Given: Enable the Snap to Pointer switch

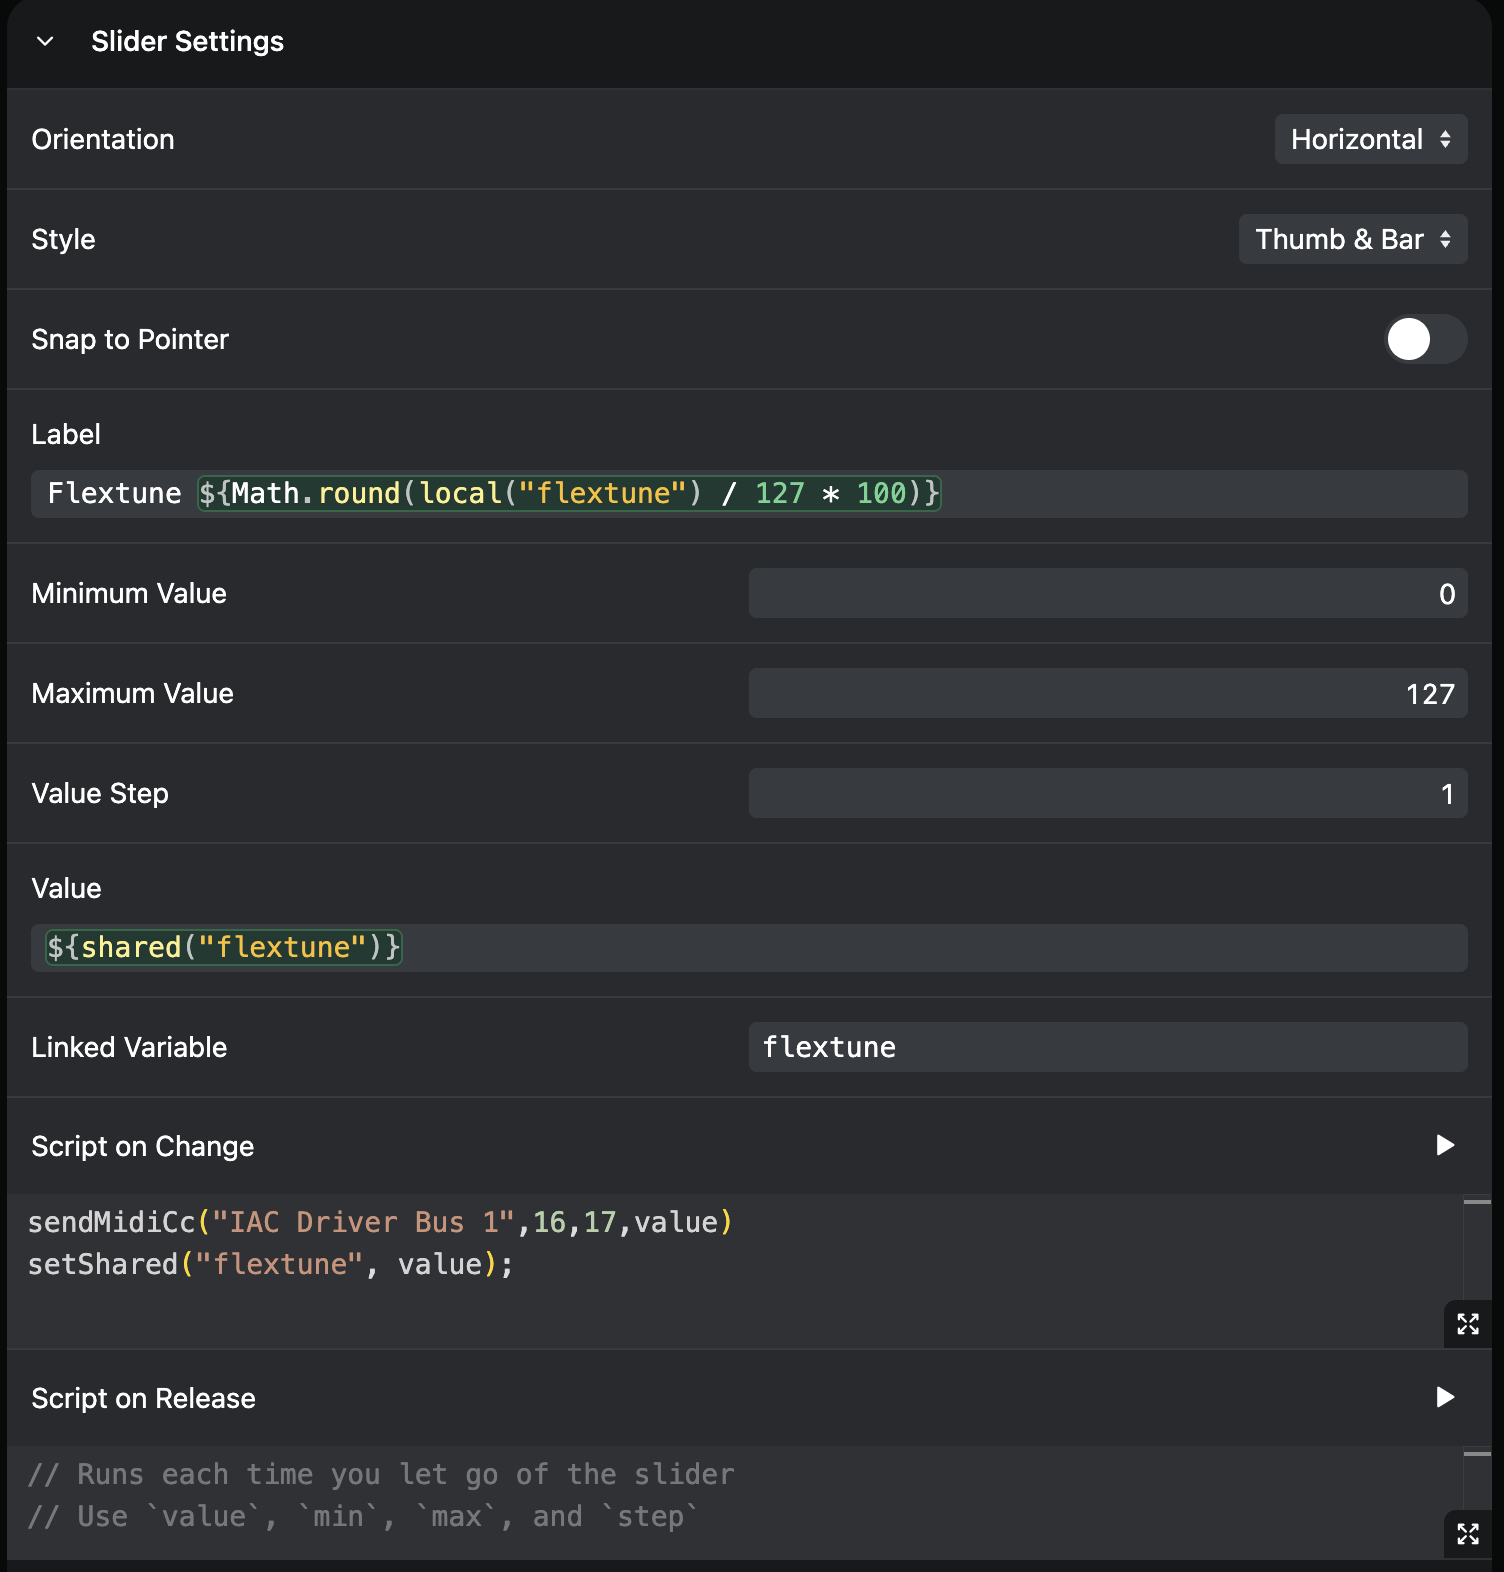Looking at the screenshot, I should (x=1424, y=339).
